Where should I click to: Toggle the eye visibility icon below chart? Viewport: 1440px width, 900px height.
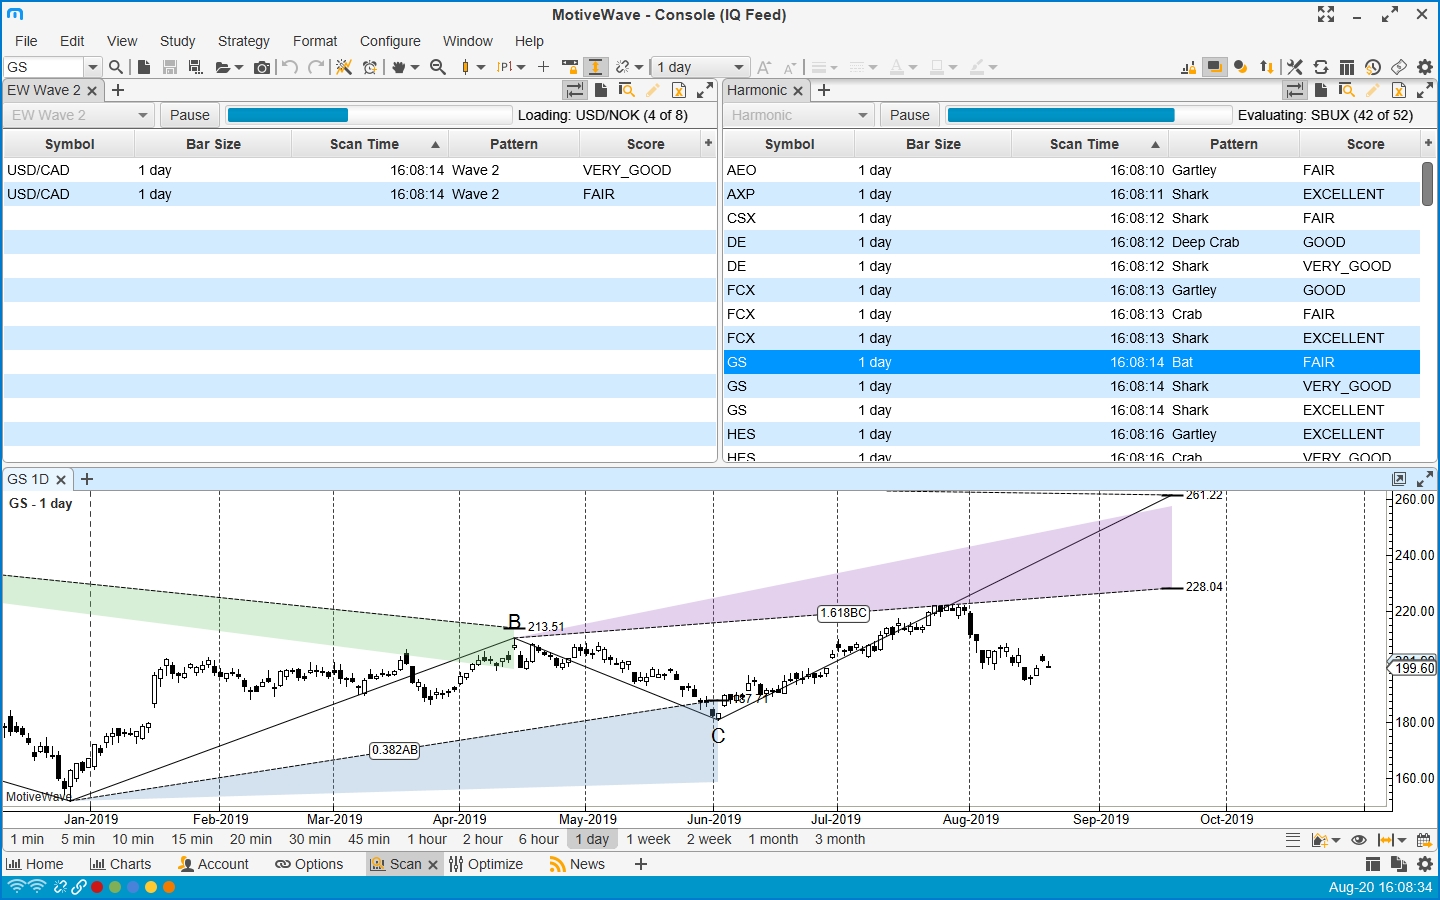click(1358, 840)
